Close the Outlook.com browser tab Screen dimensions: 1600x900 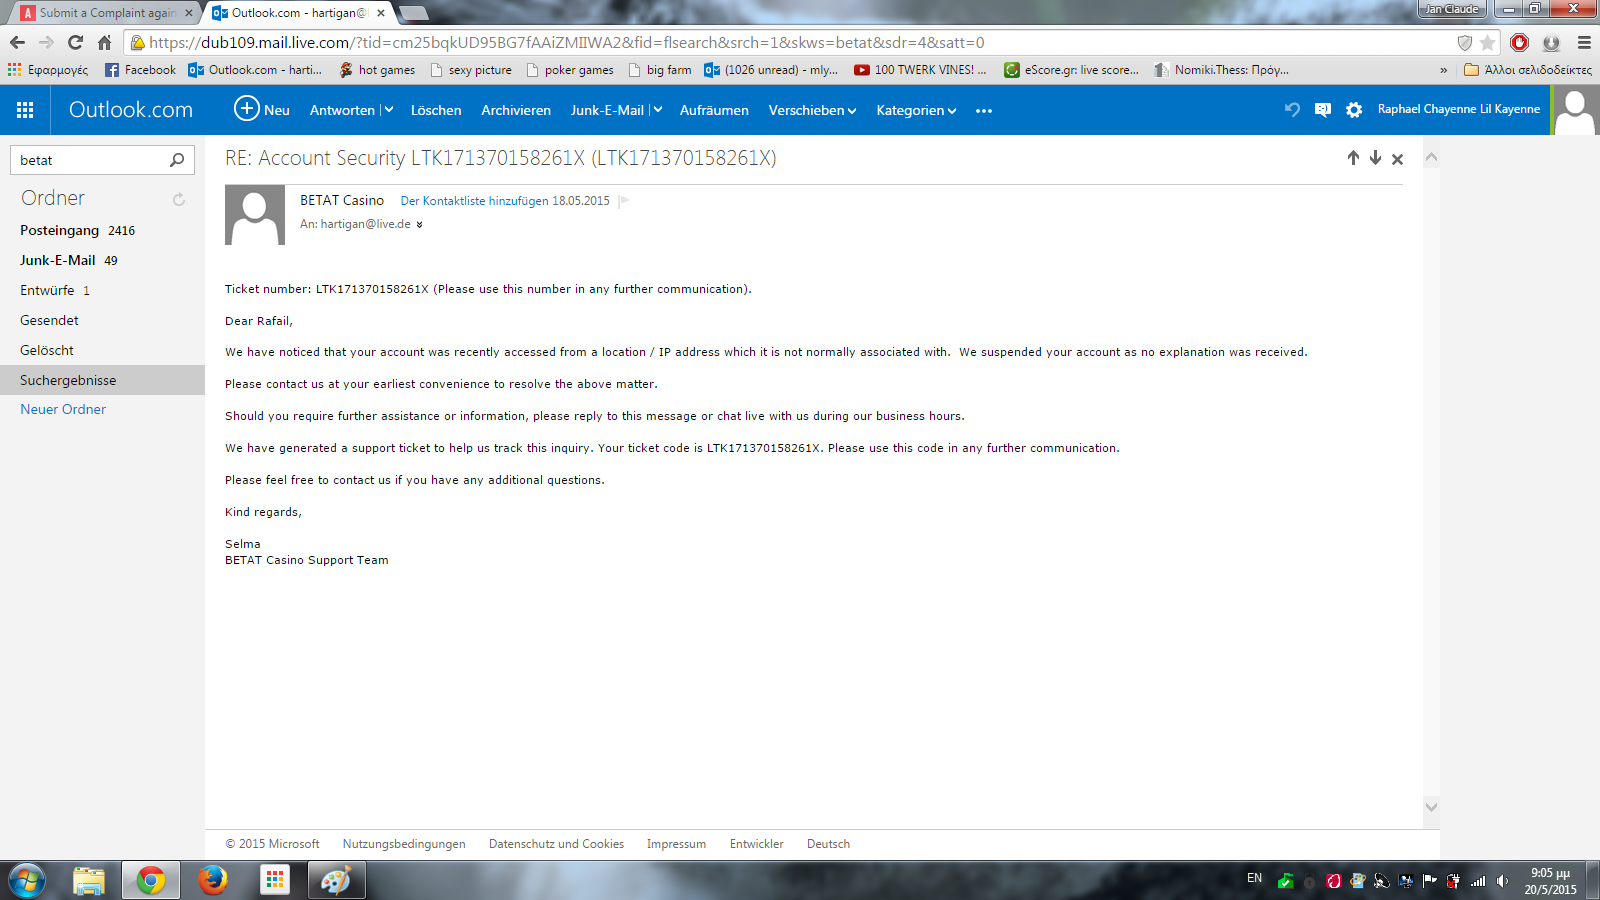381,13
